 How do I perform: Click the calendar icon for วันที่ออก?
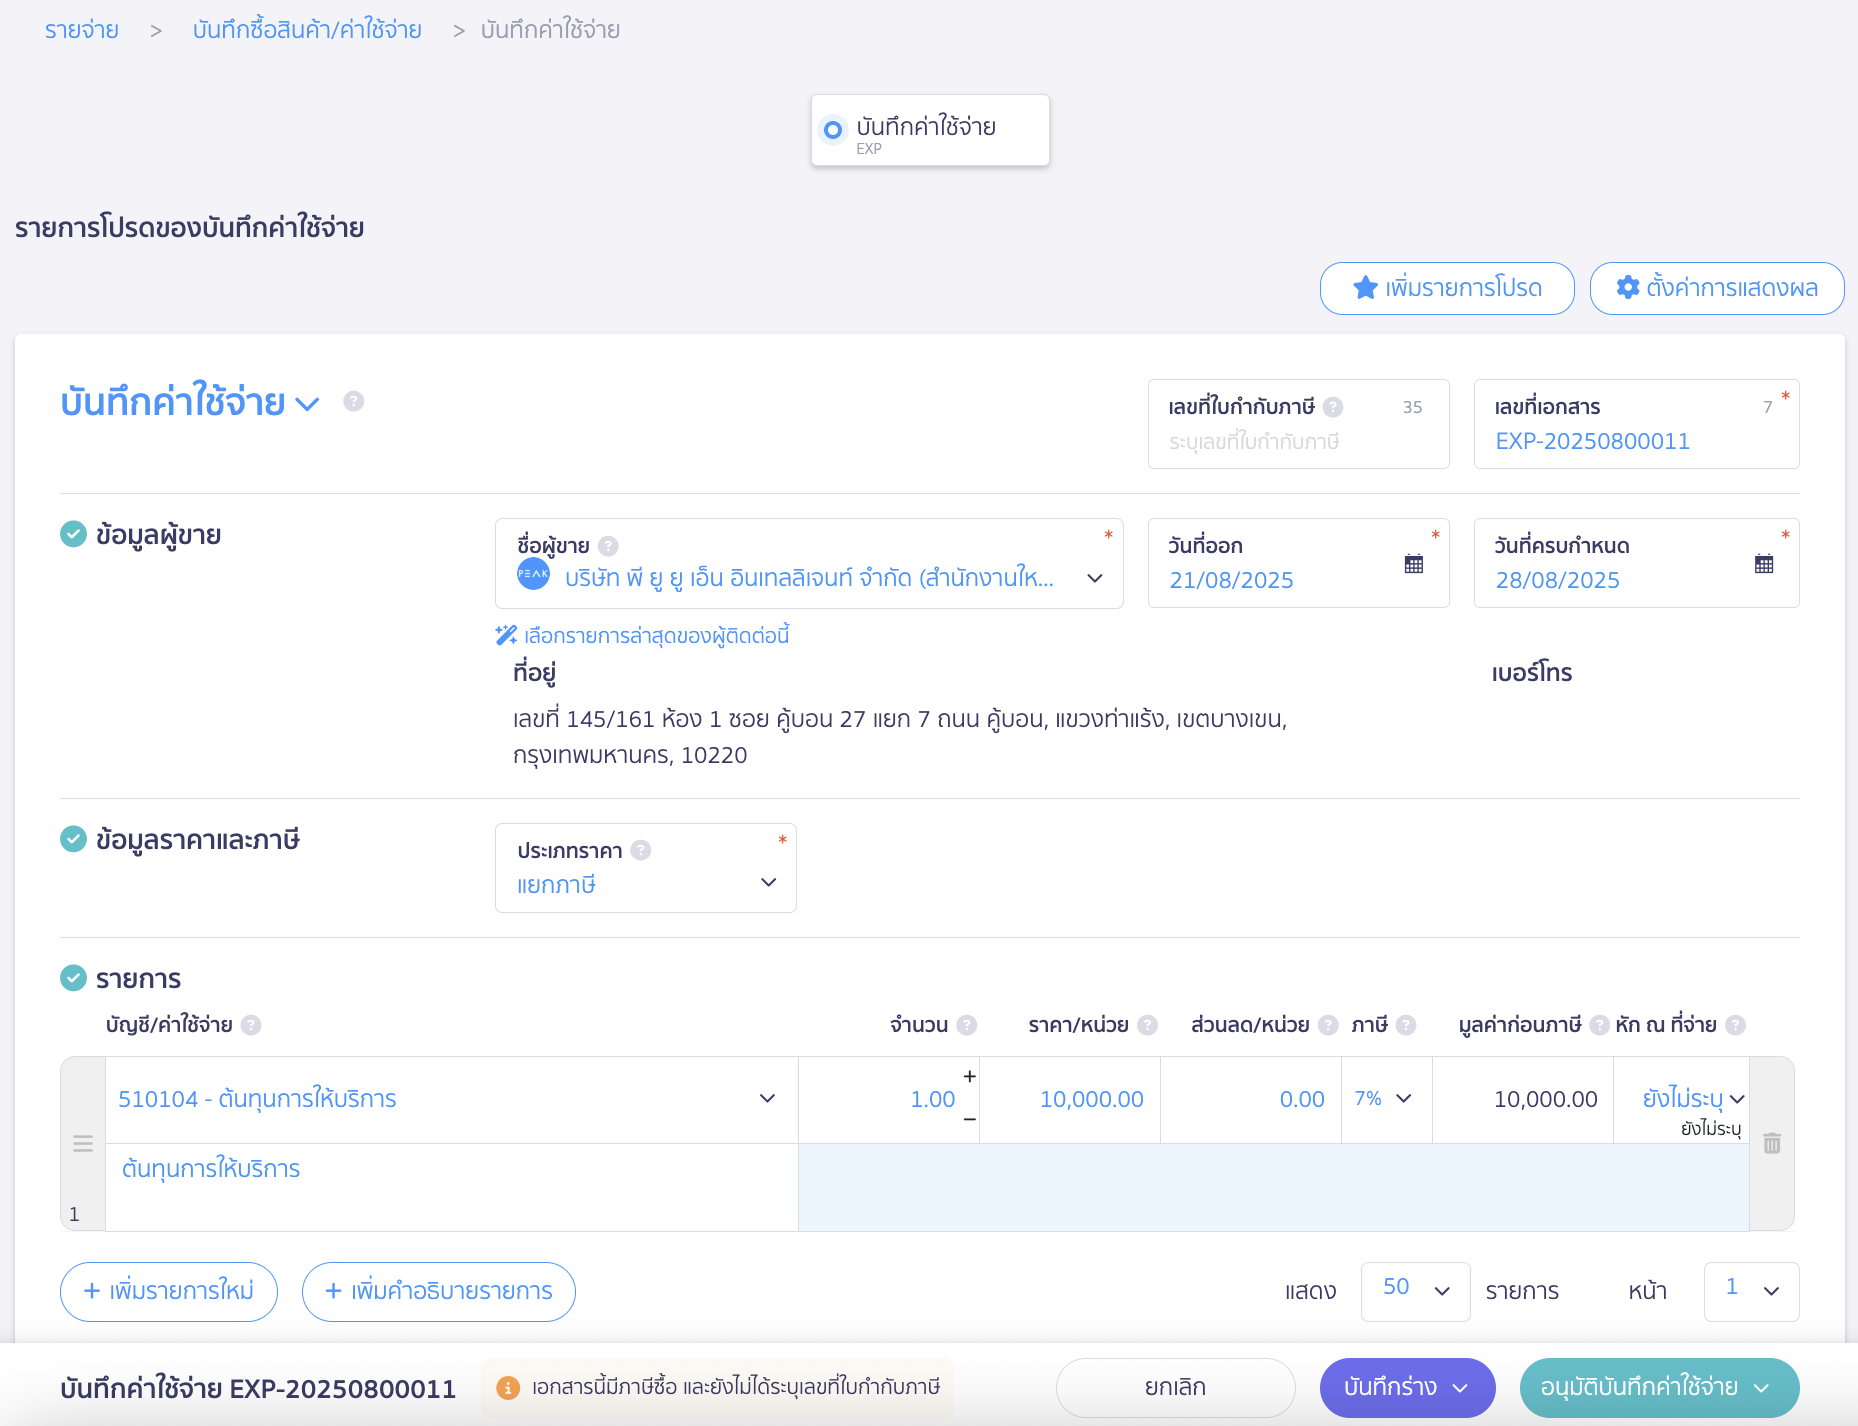(x=1413, y=564)
